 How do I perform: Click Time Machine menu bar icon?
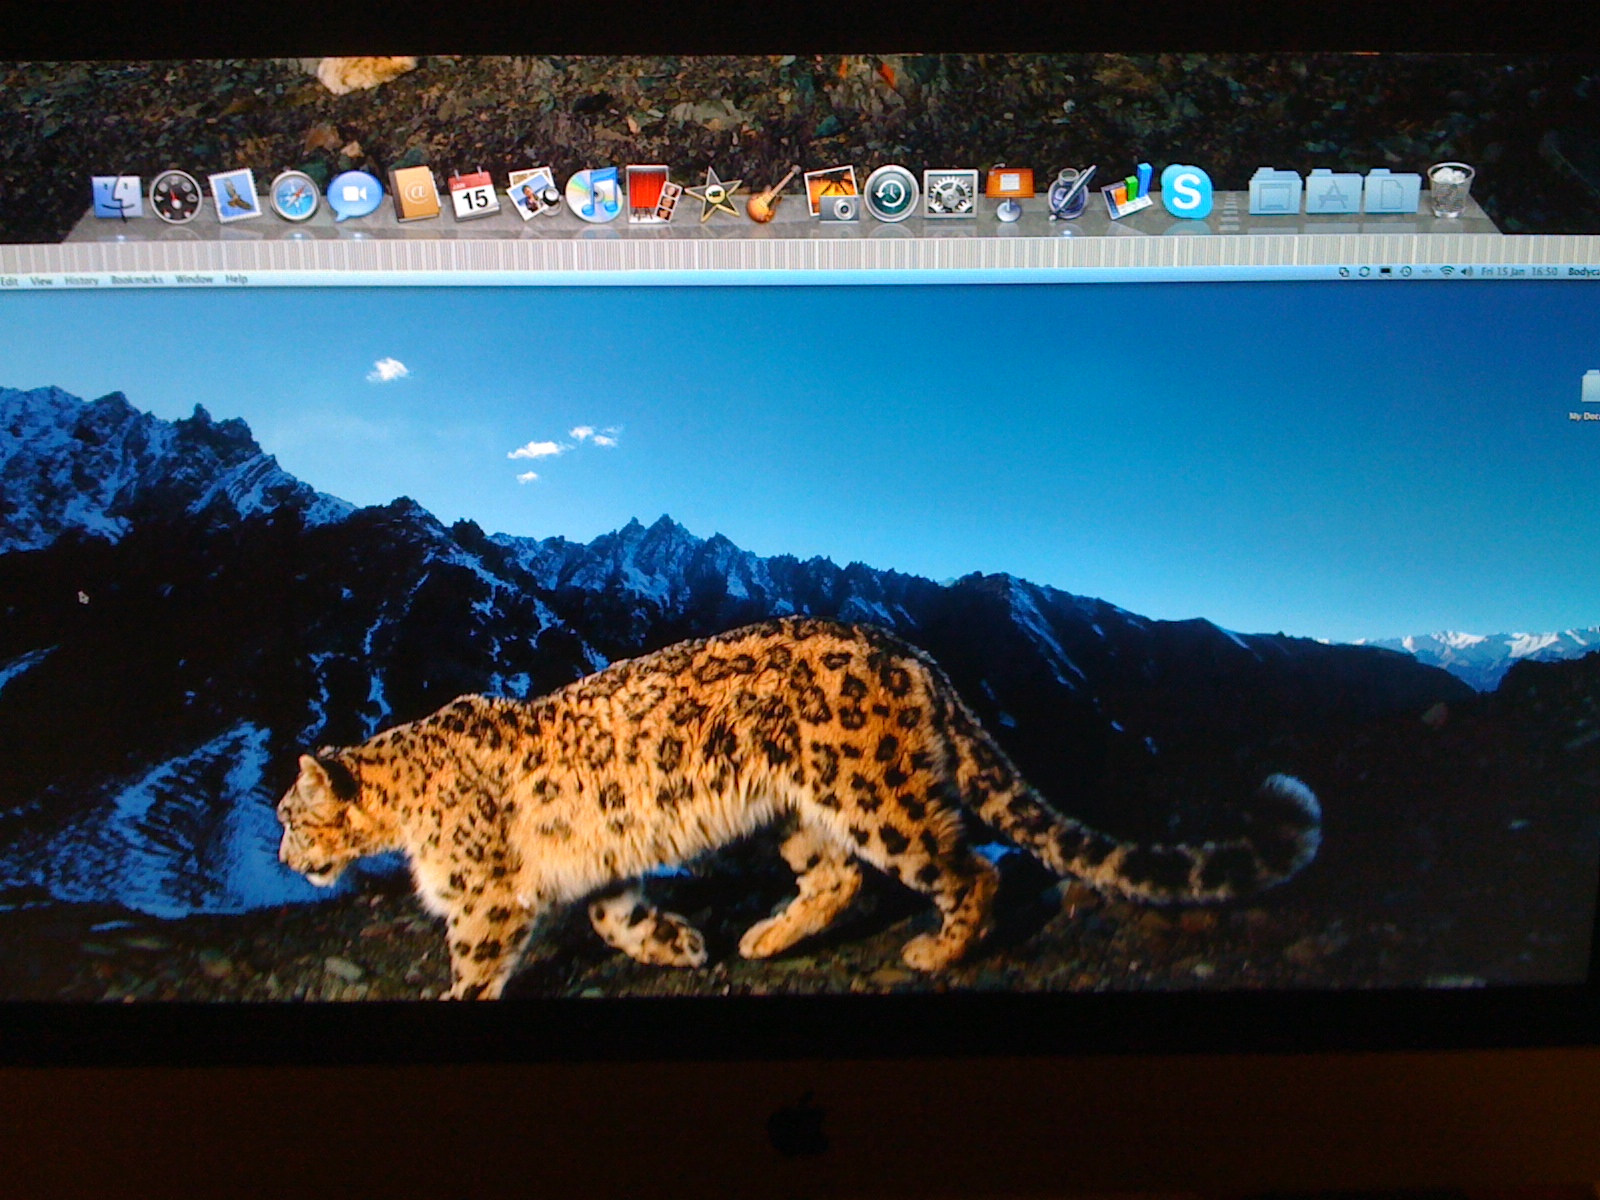[x=1406, y=272]
